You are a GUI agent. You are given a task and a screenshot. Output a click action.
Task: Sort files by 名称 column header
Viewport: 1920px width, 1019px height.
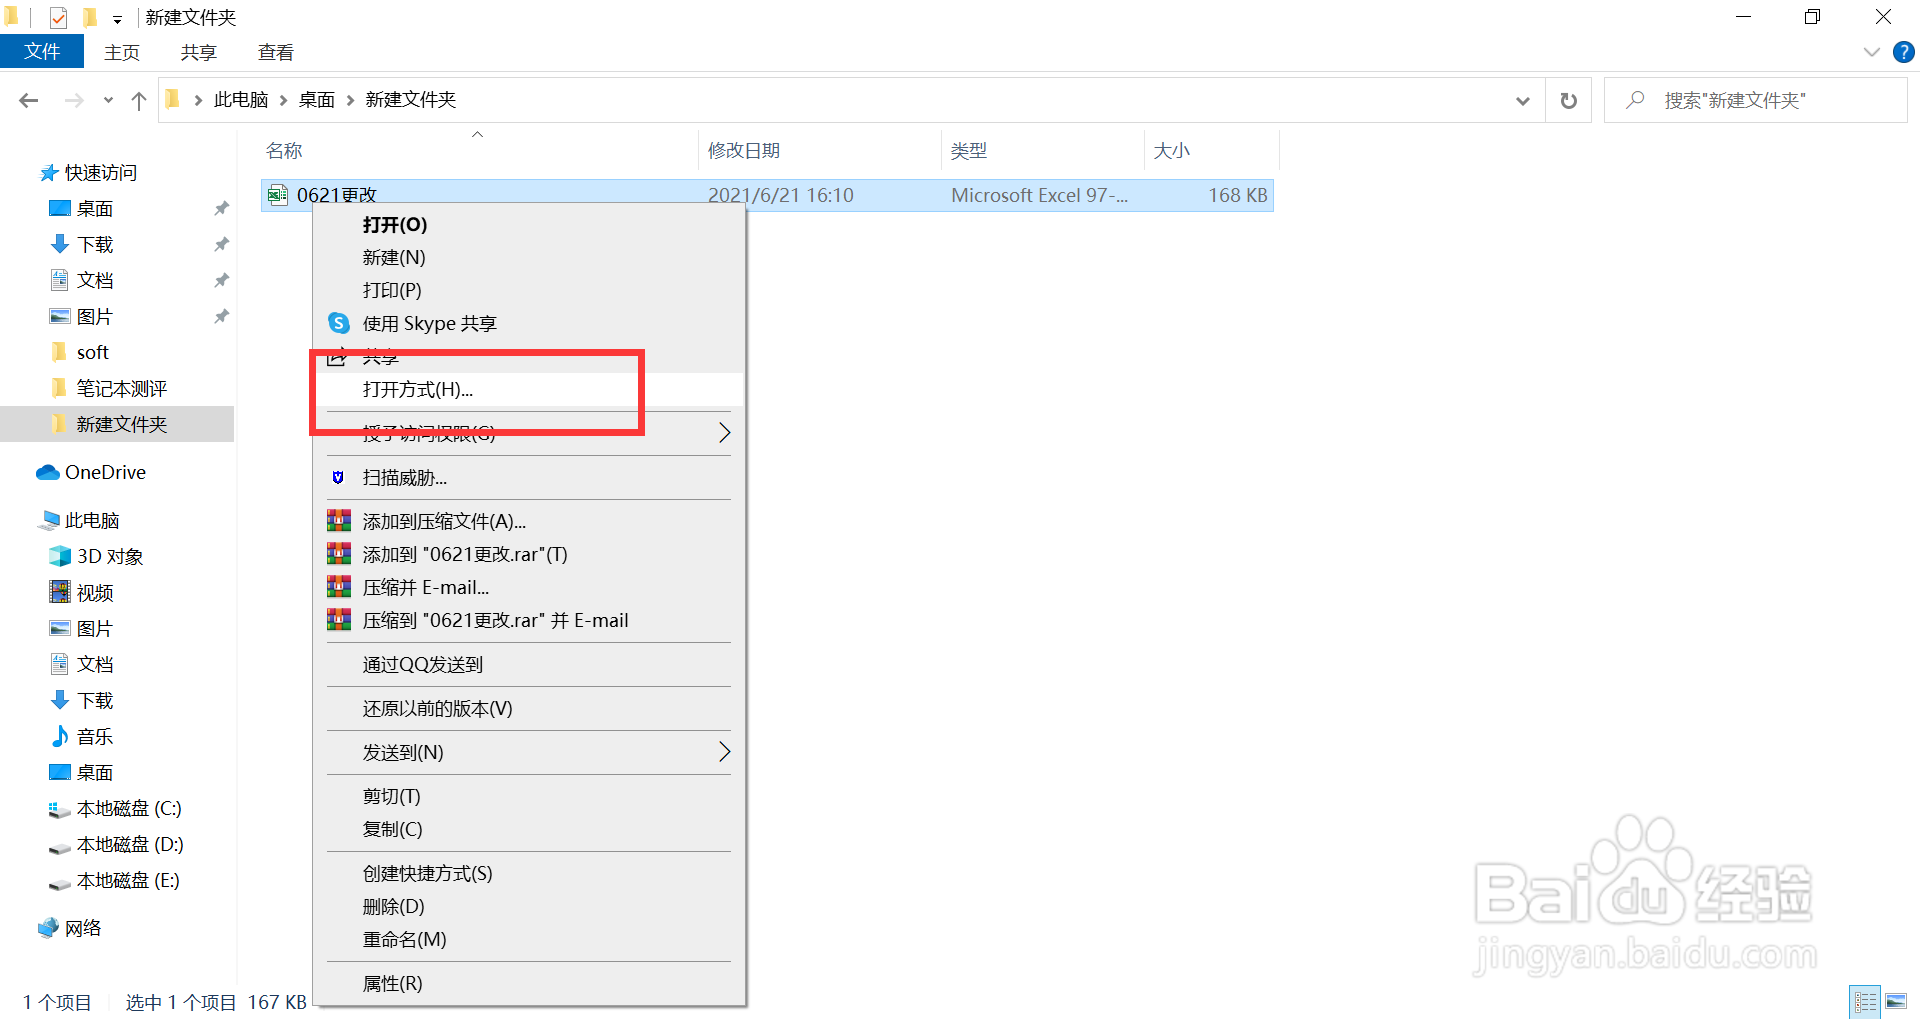[284, 151]
